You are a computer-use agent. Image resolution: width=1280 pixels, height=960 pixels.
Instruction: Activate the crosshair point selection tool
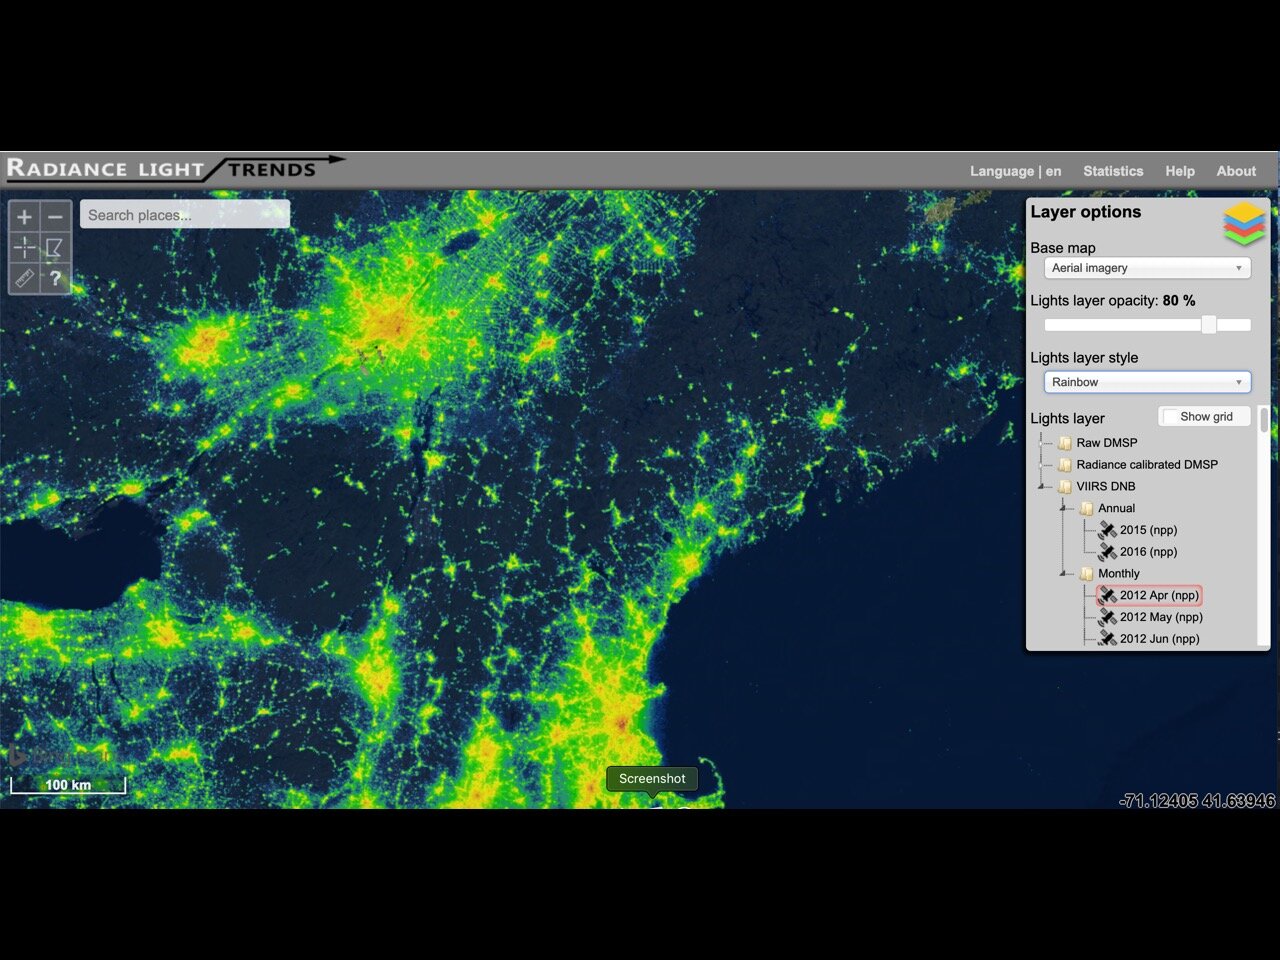(25, 247)
